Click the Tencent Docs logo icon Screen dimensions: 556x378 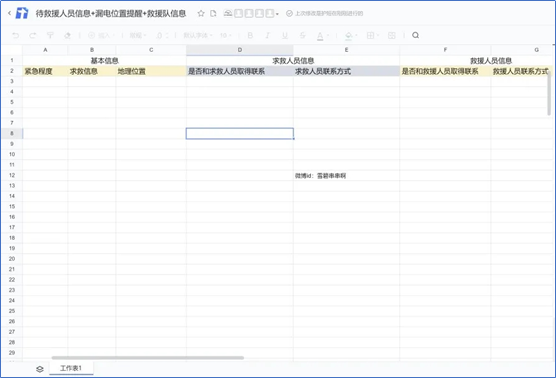pos(22,13)
